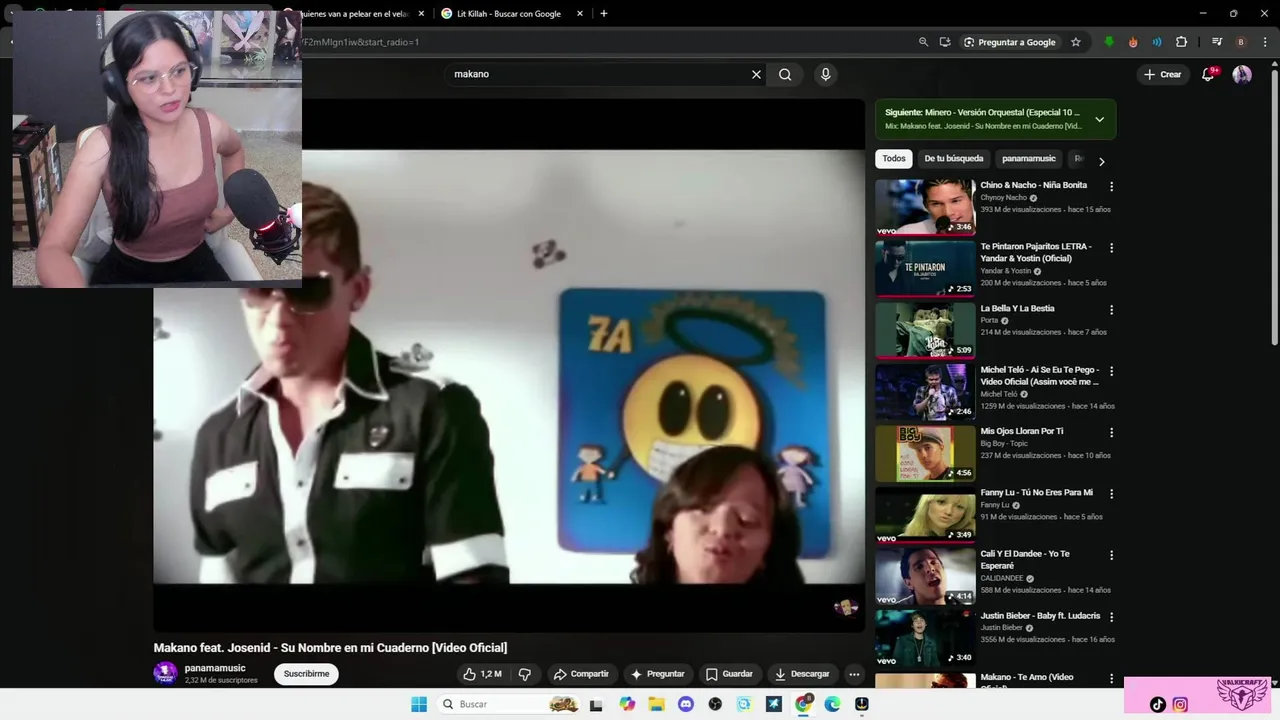This screenshot has height=720, width=1280.
Task: Select the panamamusic filter chip
Action: [1029, 158]
